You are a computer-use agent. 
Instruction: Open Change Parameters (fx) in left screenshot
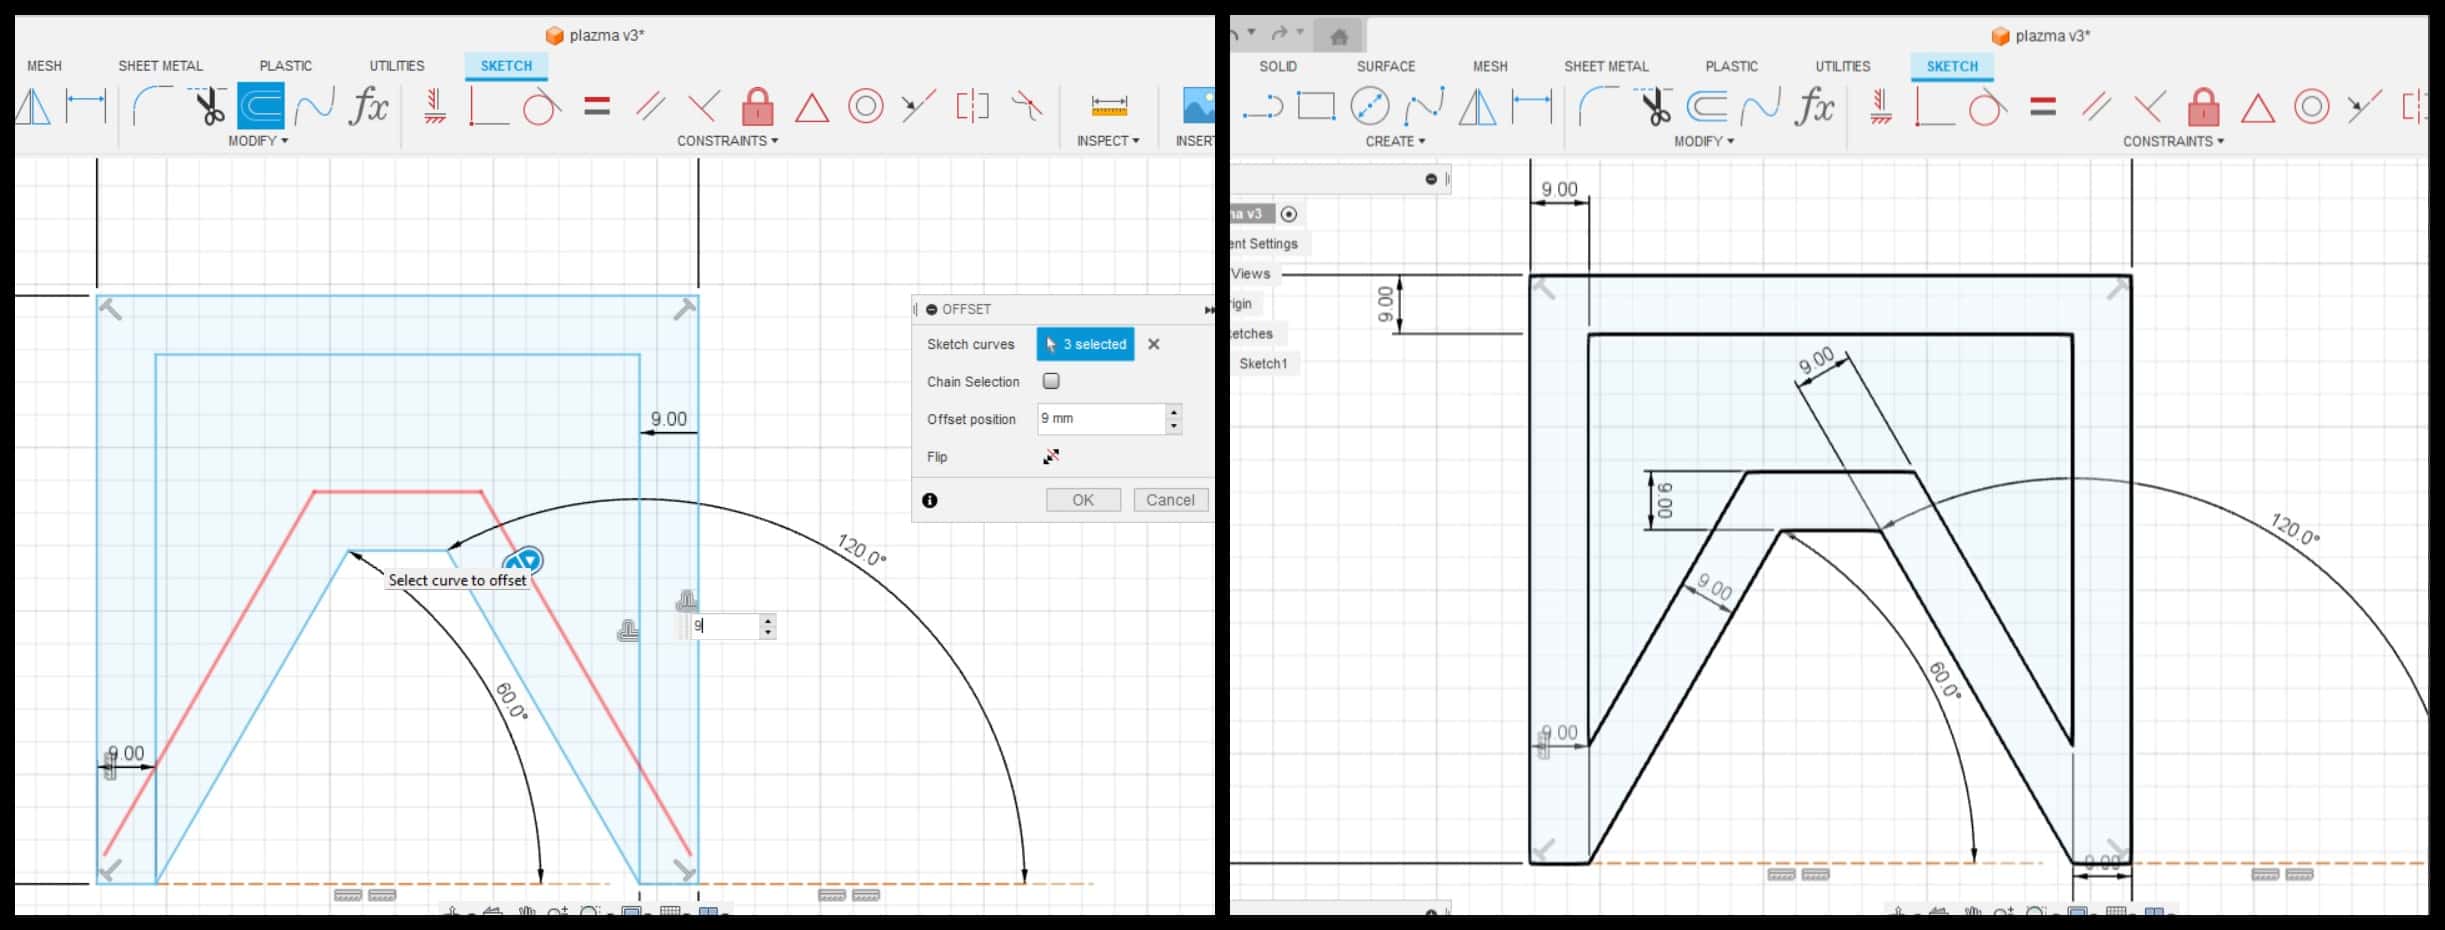click(x=368, y=106)
